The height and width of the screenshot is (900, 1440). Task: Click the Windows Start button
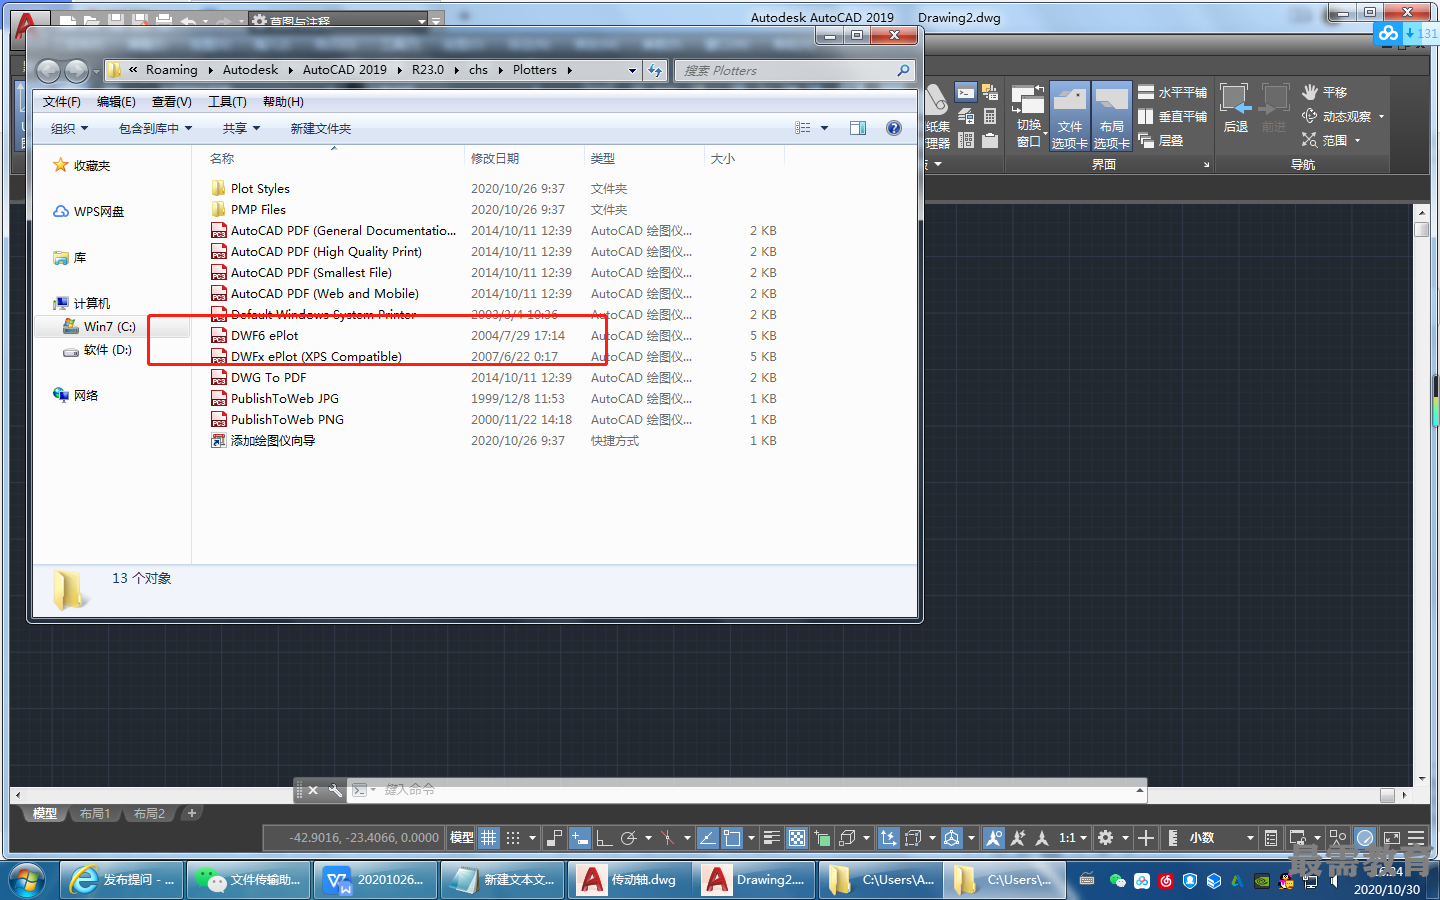click(x=27, y=880)
